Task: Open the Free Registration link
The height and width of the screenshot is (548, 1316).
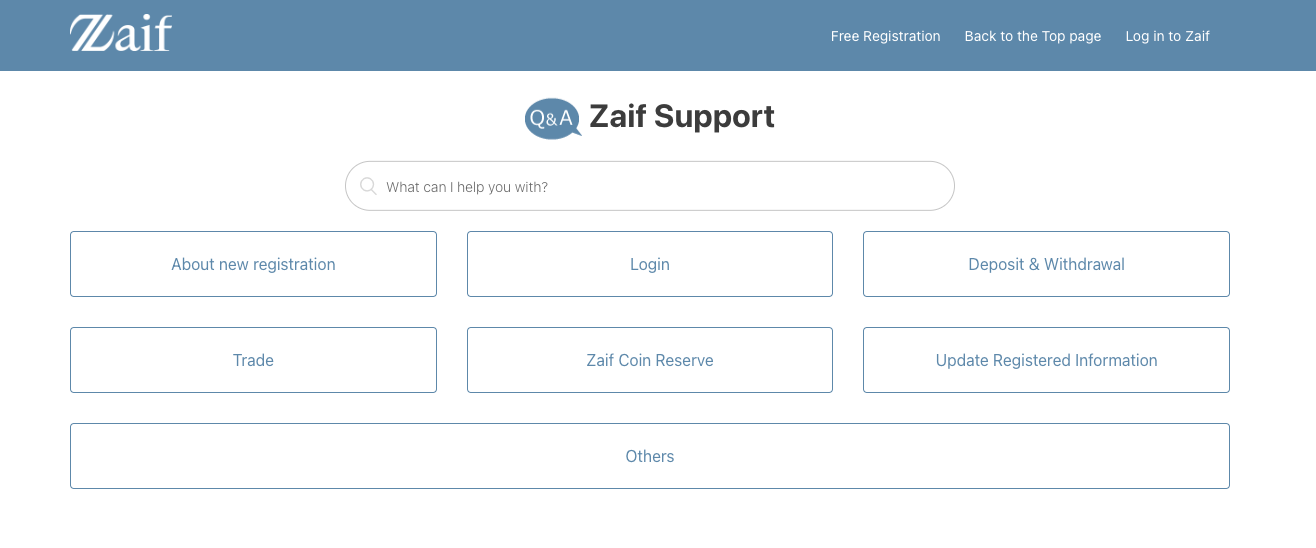Action: (885, 36)
